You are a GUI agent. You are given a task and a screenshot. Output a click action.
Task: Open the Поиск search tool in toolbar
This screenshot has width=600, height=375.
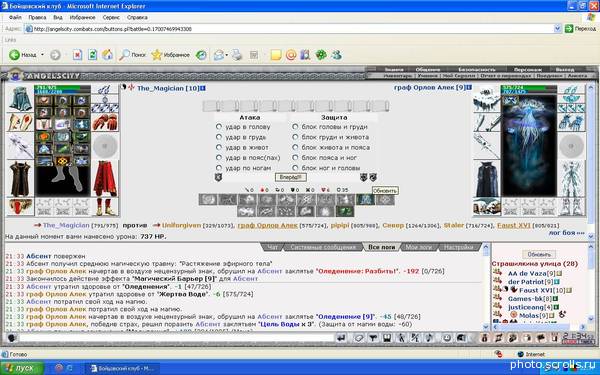(132, 55)
